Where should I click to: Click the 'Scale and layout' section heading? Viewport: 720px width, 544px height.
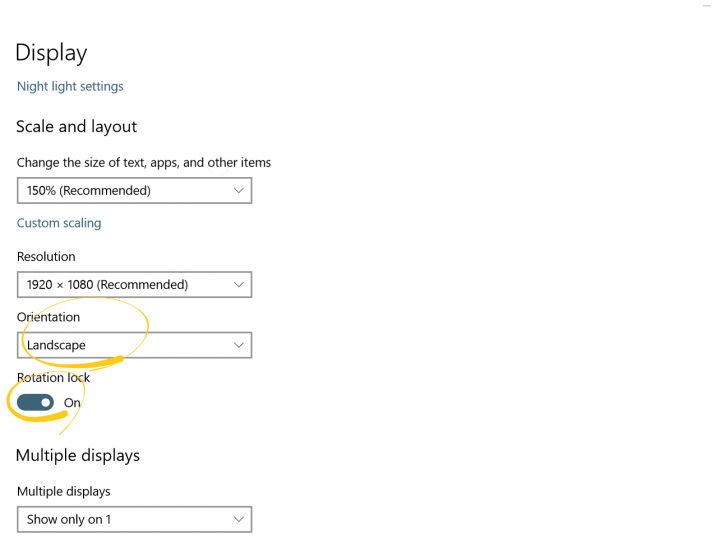tap(77, 127)
